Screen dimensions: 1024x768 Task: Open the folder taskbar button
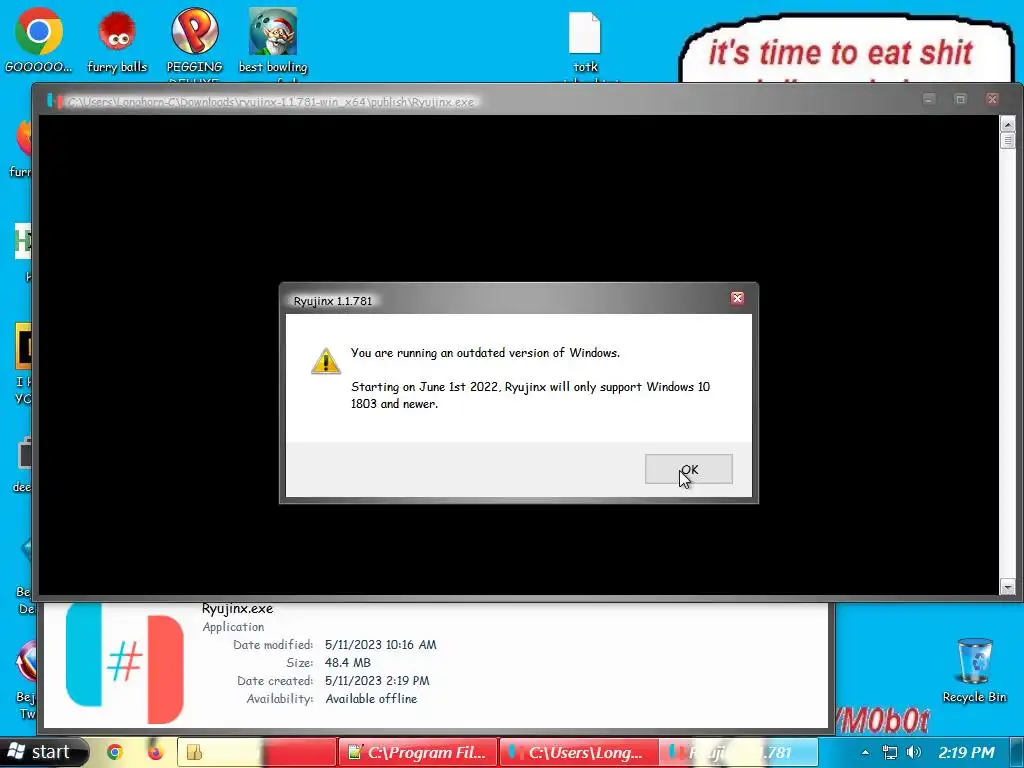257,752
